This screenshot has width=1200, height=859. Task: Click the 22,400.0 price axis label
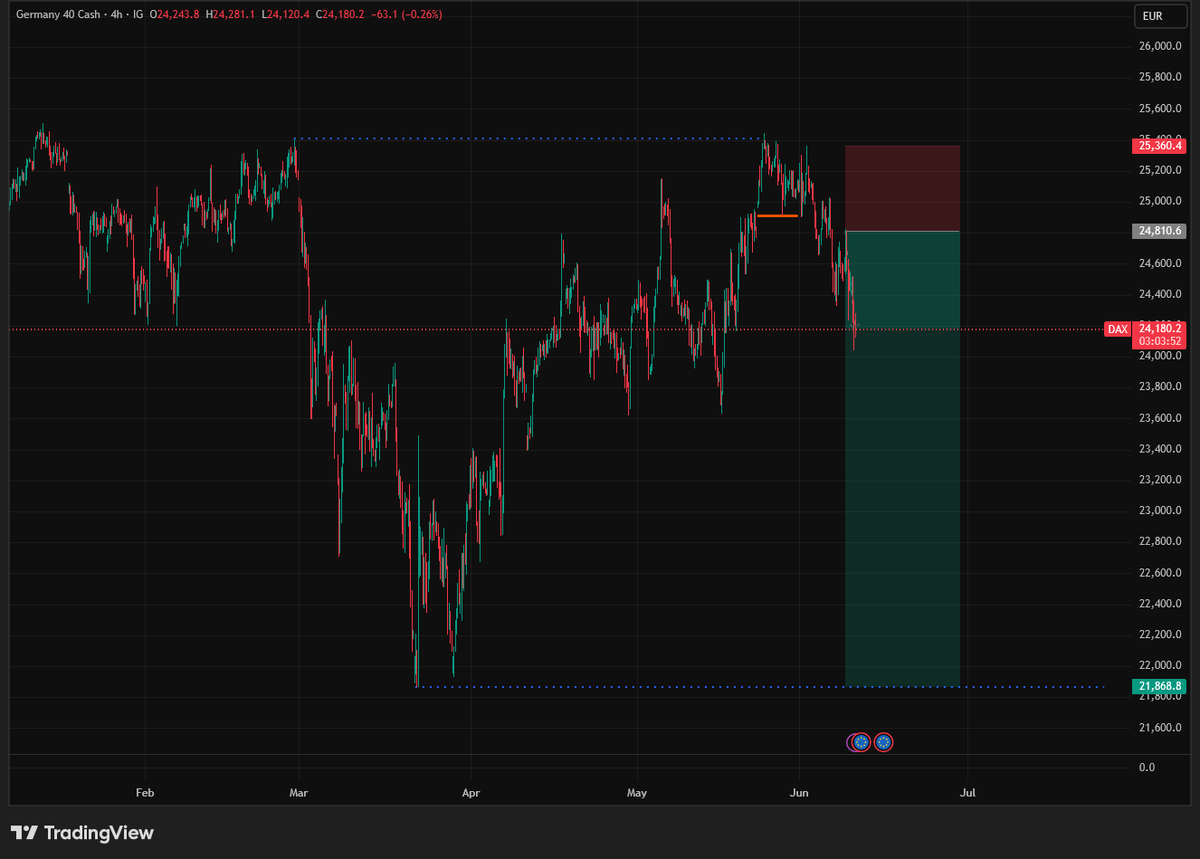point(1160,603)
